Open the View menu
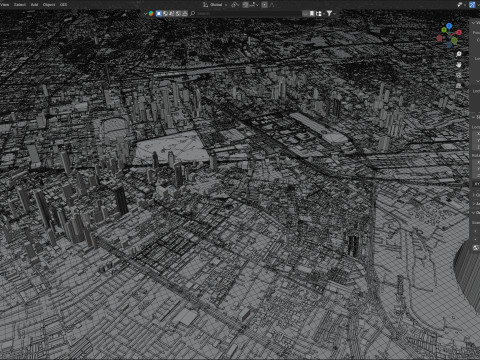This screenshot has height=360, width=480. pyautogui.click(x=5, y=5)
